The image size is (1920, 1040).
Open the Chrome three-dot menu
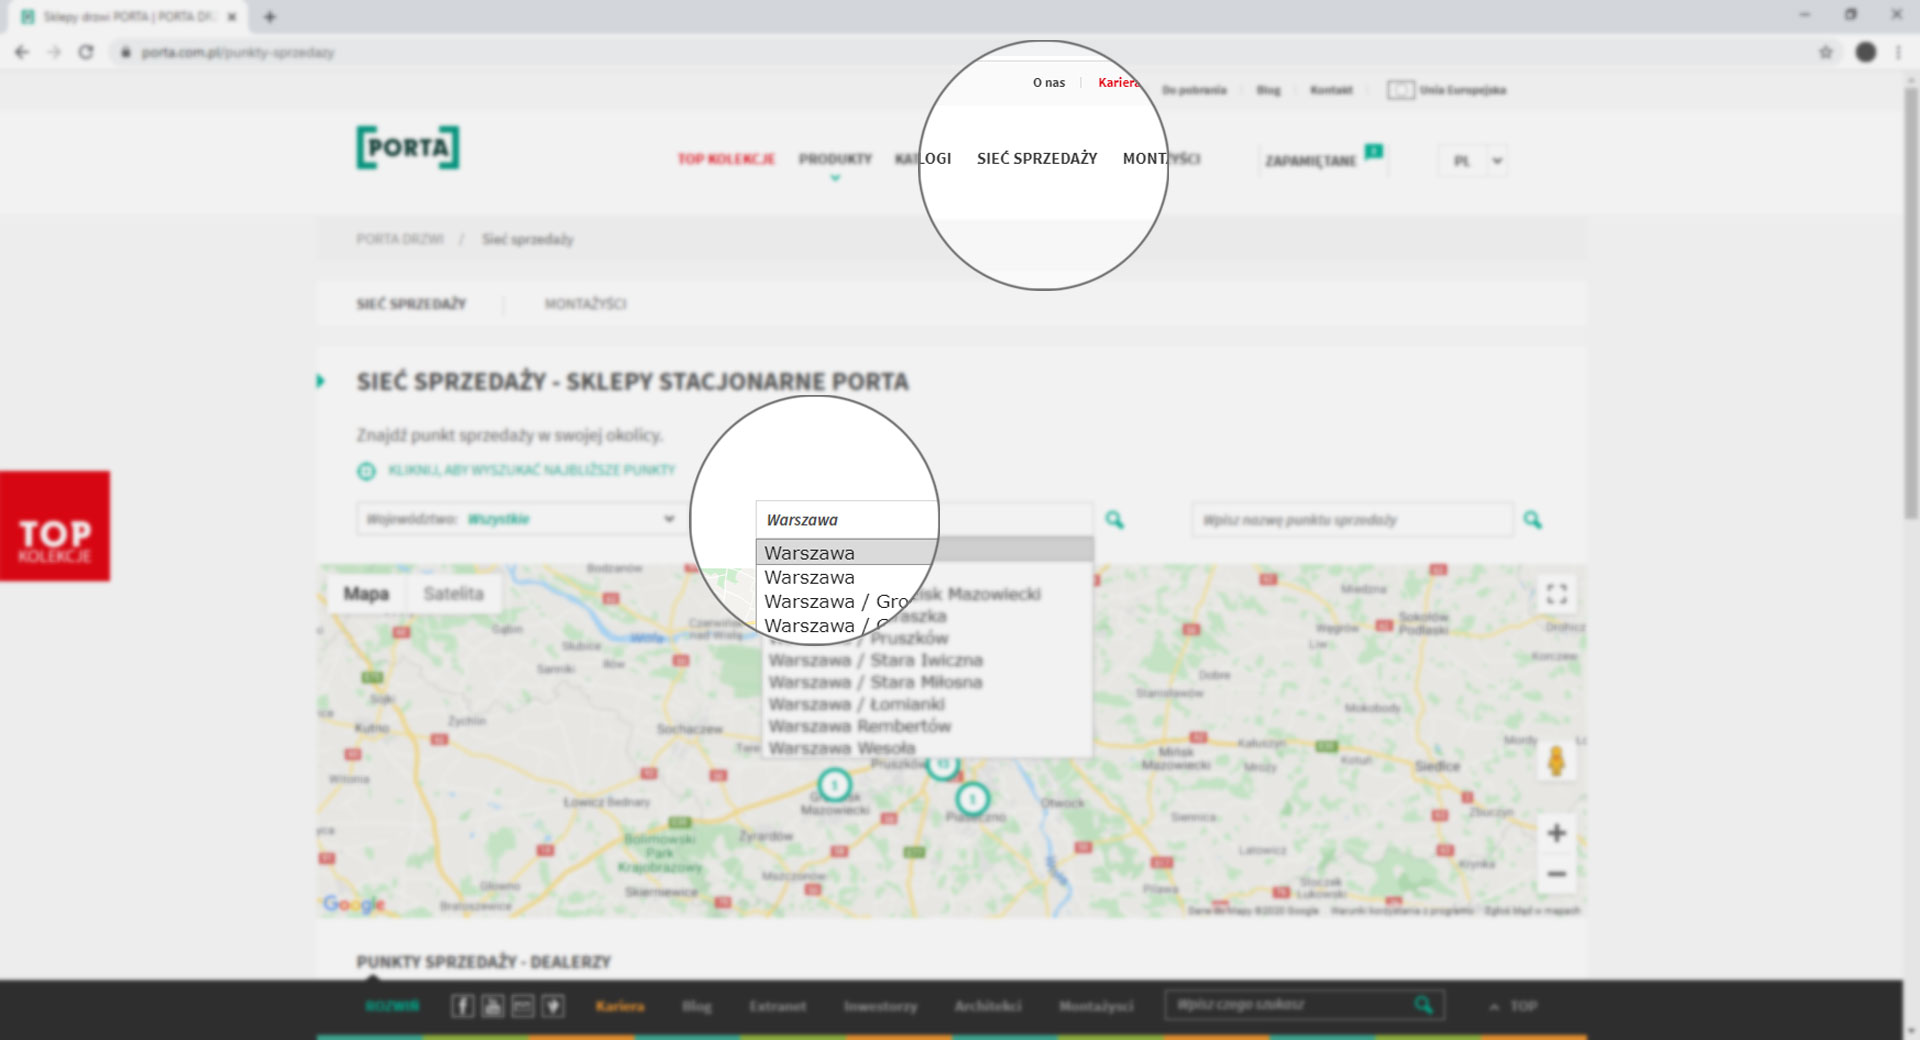[x=1897, y=52]
